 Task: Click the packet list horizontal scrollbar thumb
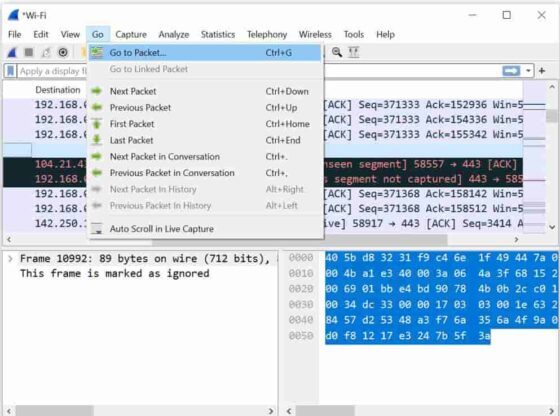click(x=300, y=240)
